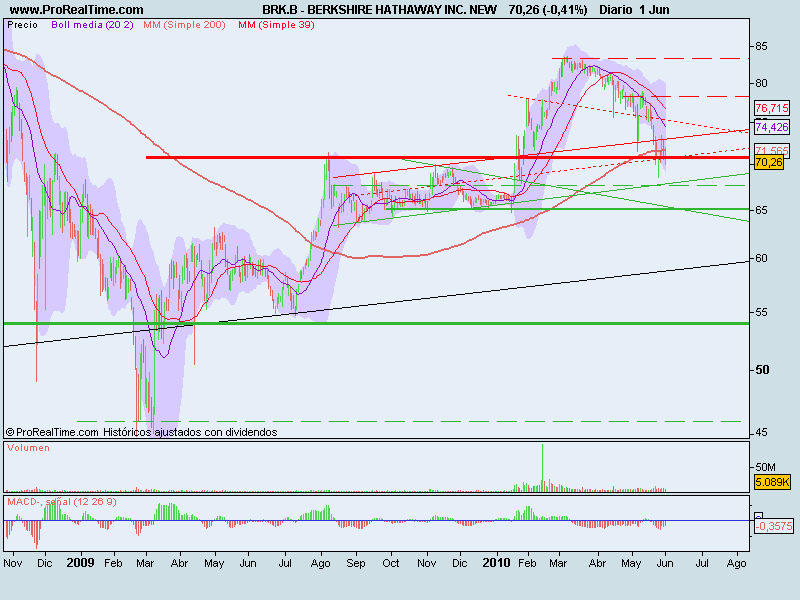Click the Dic label just before 2010
The image size is (800, 600).
(x=459, y=563)
